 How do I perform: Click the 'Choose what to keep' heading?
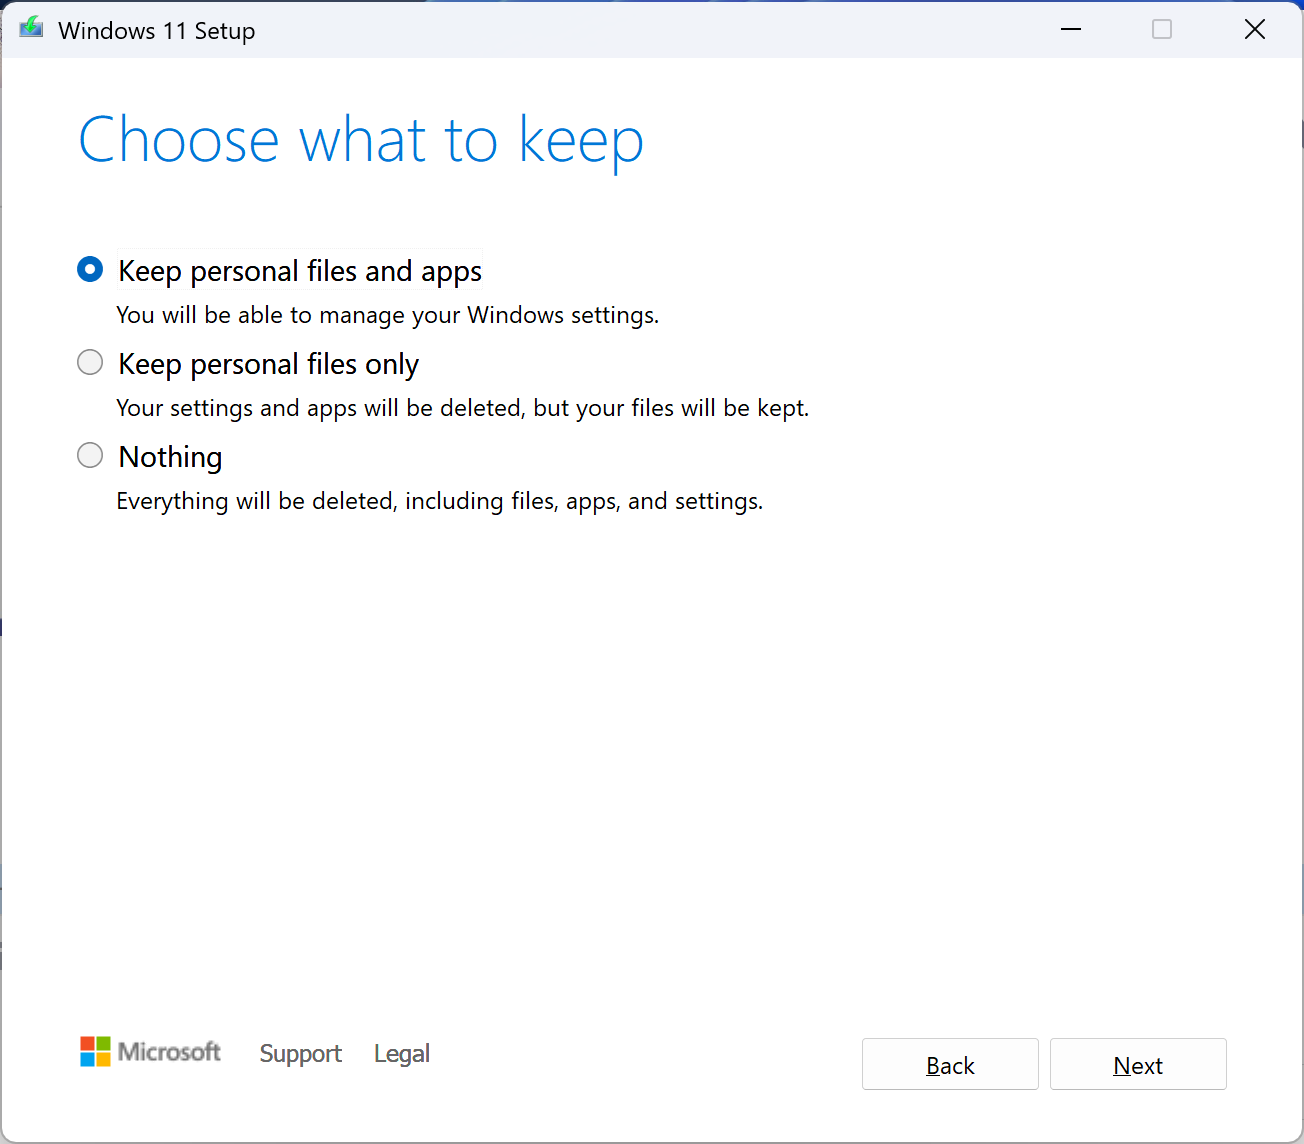[x=361, y=140]
